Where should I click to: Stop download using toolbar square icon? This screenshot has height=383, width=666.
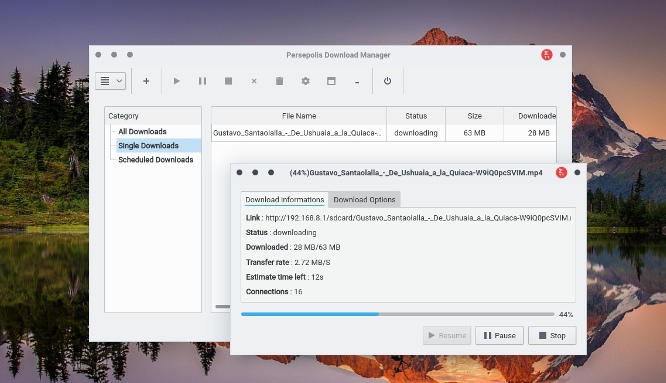228,81
